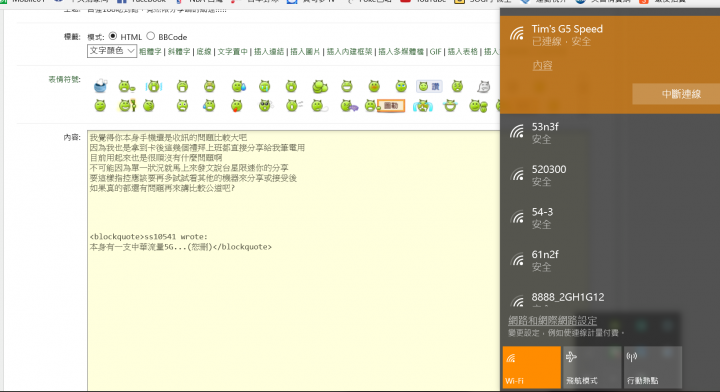The width and height of the screenshot is (720, 392).
Task: Click the 文字置中 link
Action: point(232,52)
